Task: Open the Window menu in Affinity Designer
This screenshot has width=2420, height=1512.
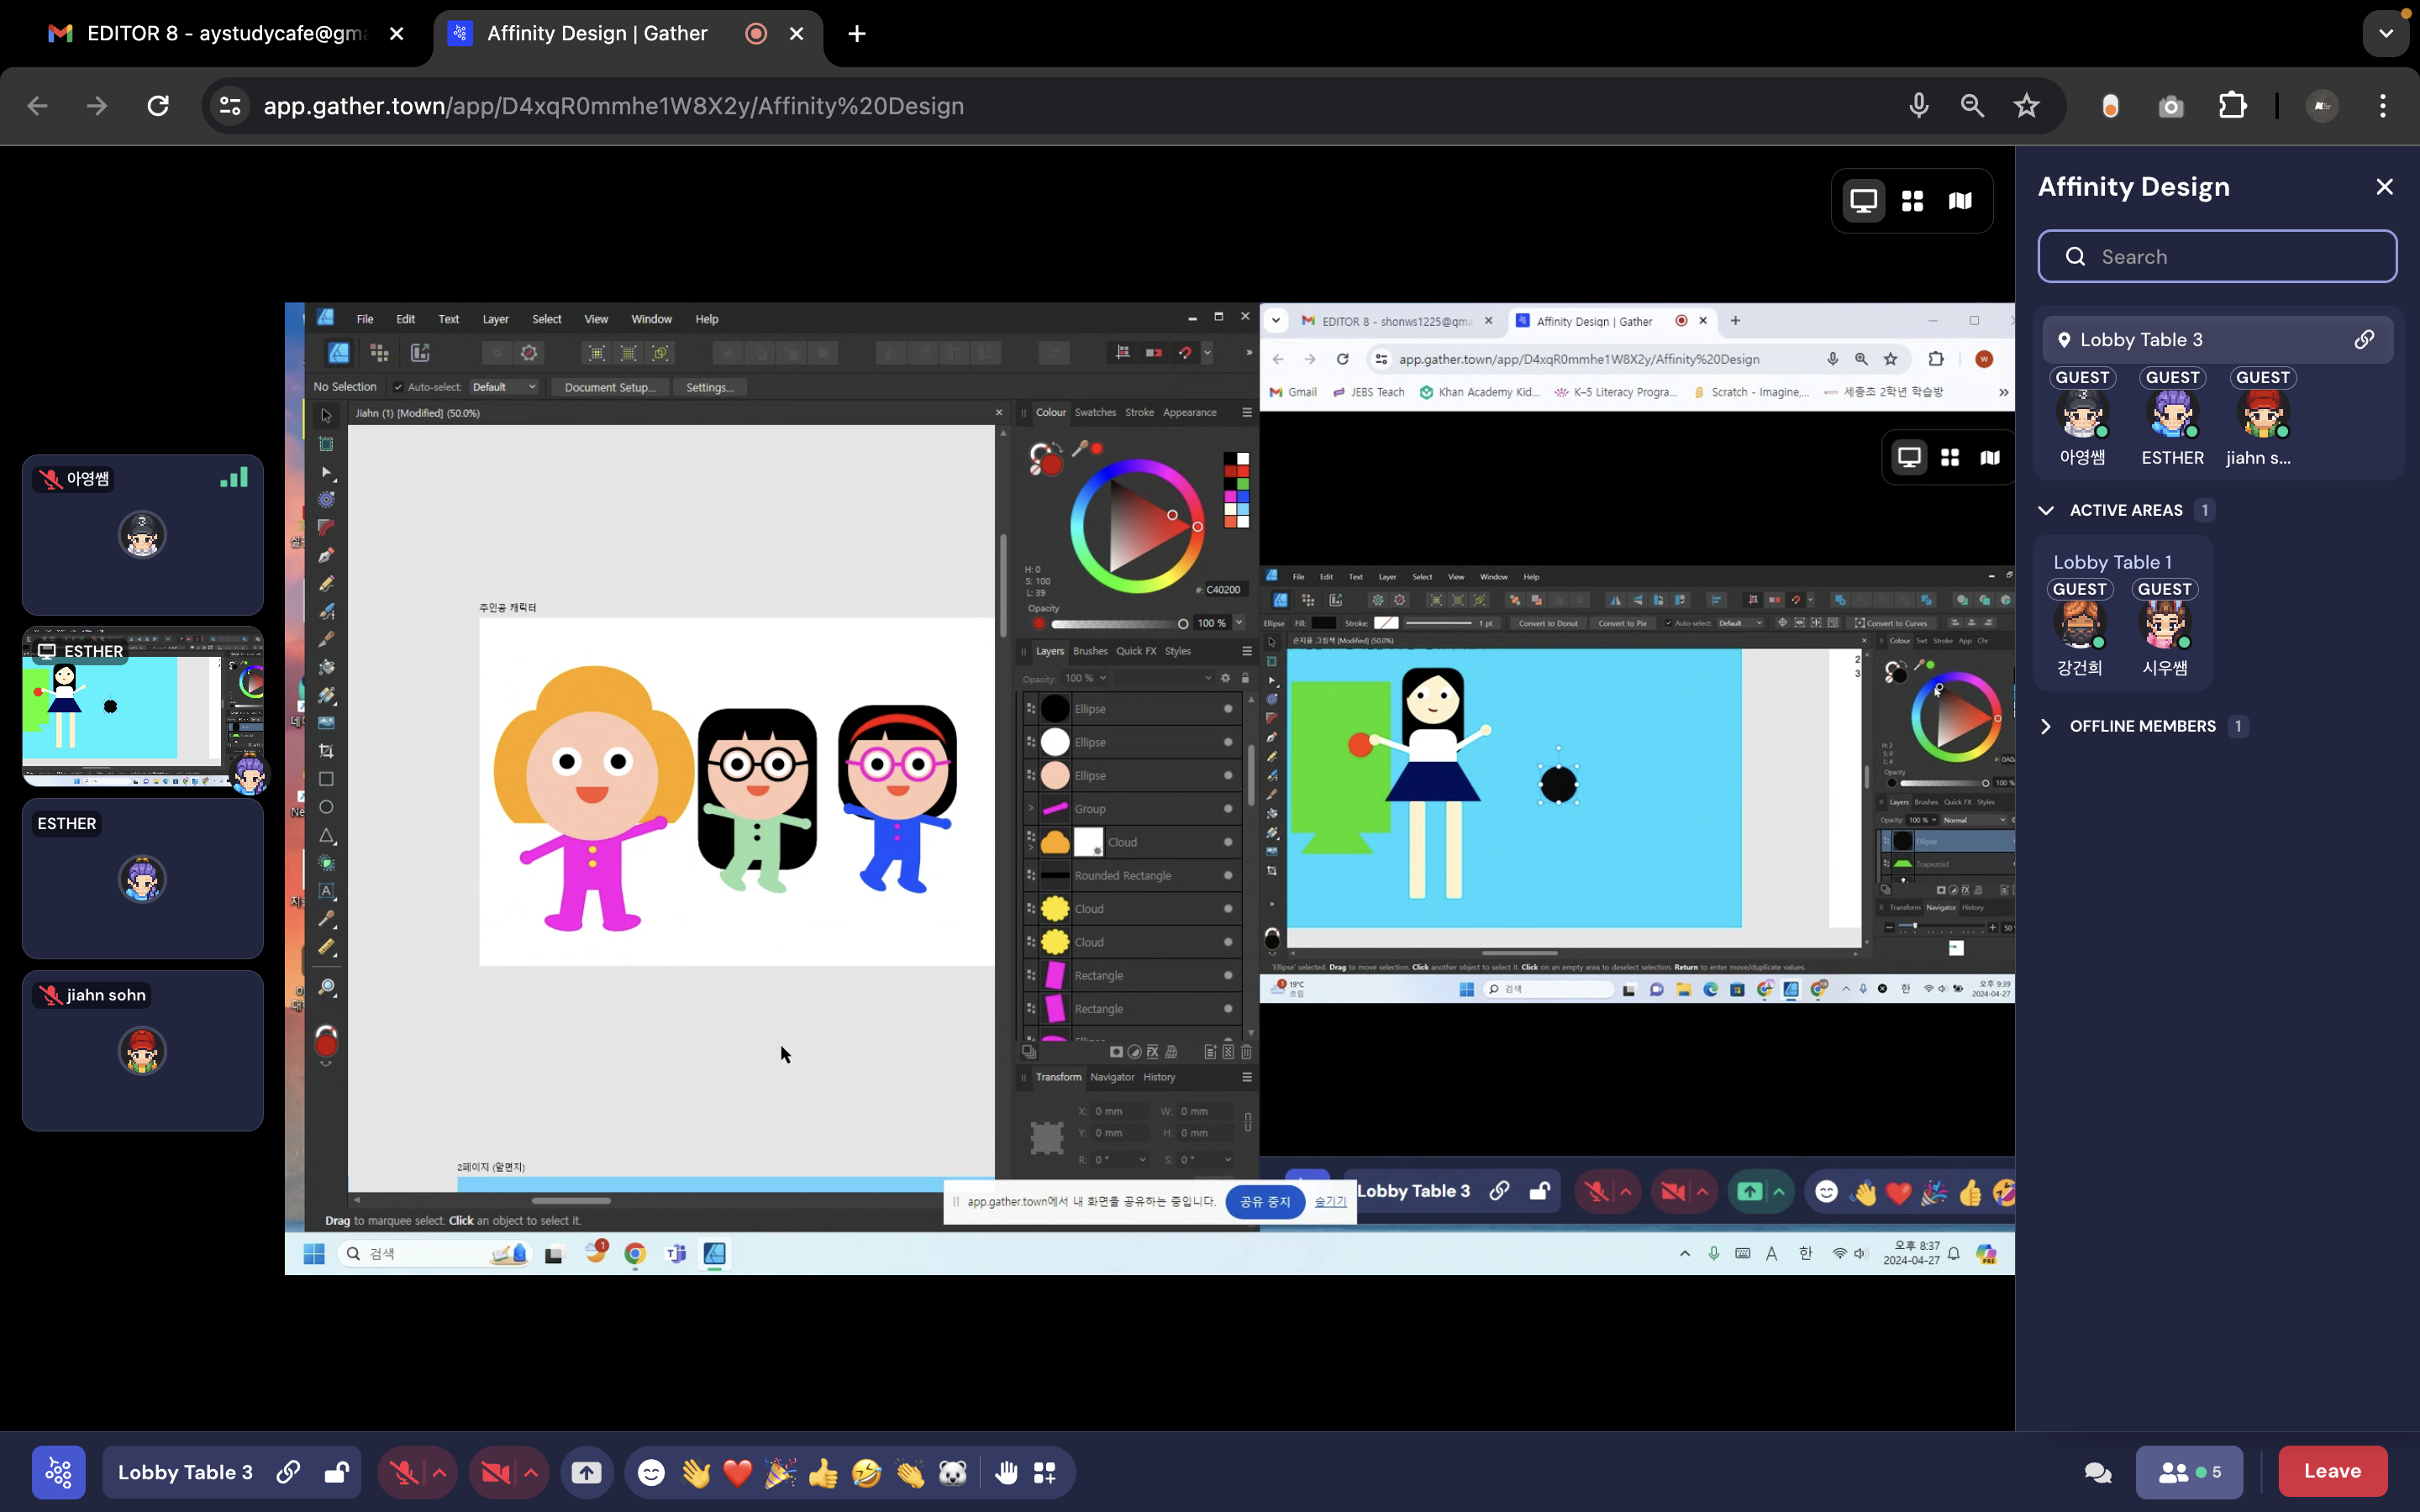Action: 651,319
